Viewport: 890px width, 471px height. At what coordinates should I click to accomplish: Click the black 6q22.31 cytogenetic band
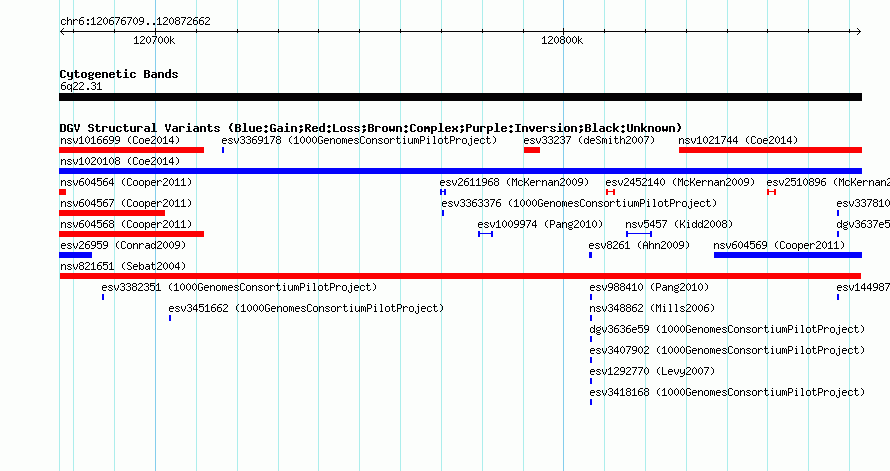pyautogui.click(x=460, y=98)
